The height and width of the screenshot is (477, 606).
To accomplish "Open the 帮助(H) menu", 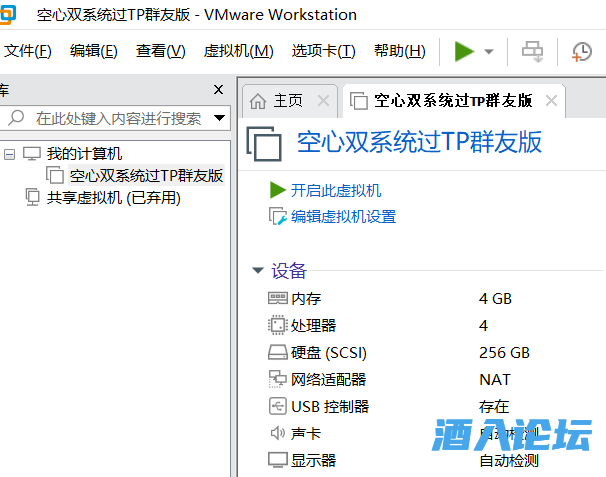I will pos(400,51).
